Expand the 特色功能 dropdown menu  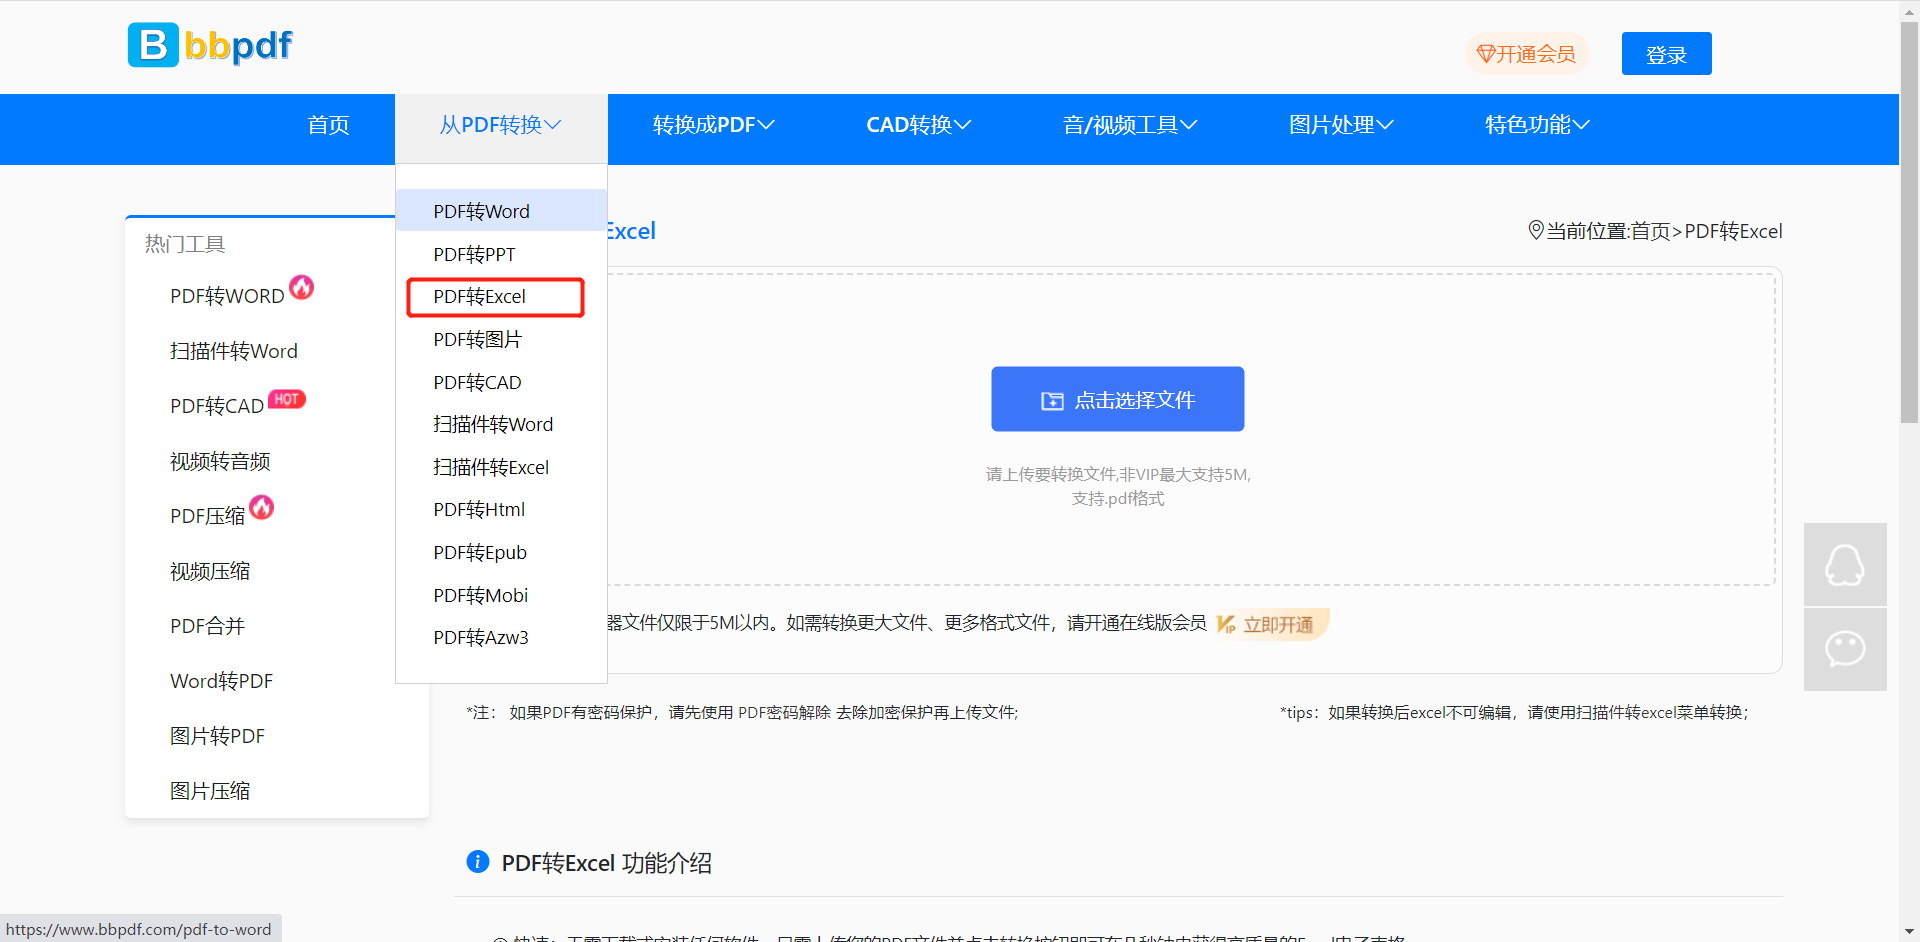coord(1537,125)
